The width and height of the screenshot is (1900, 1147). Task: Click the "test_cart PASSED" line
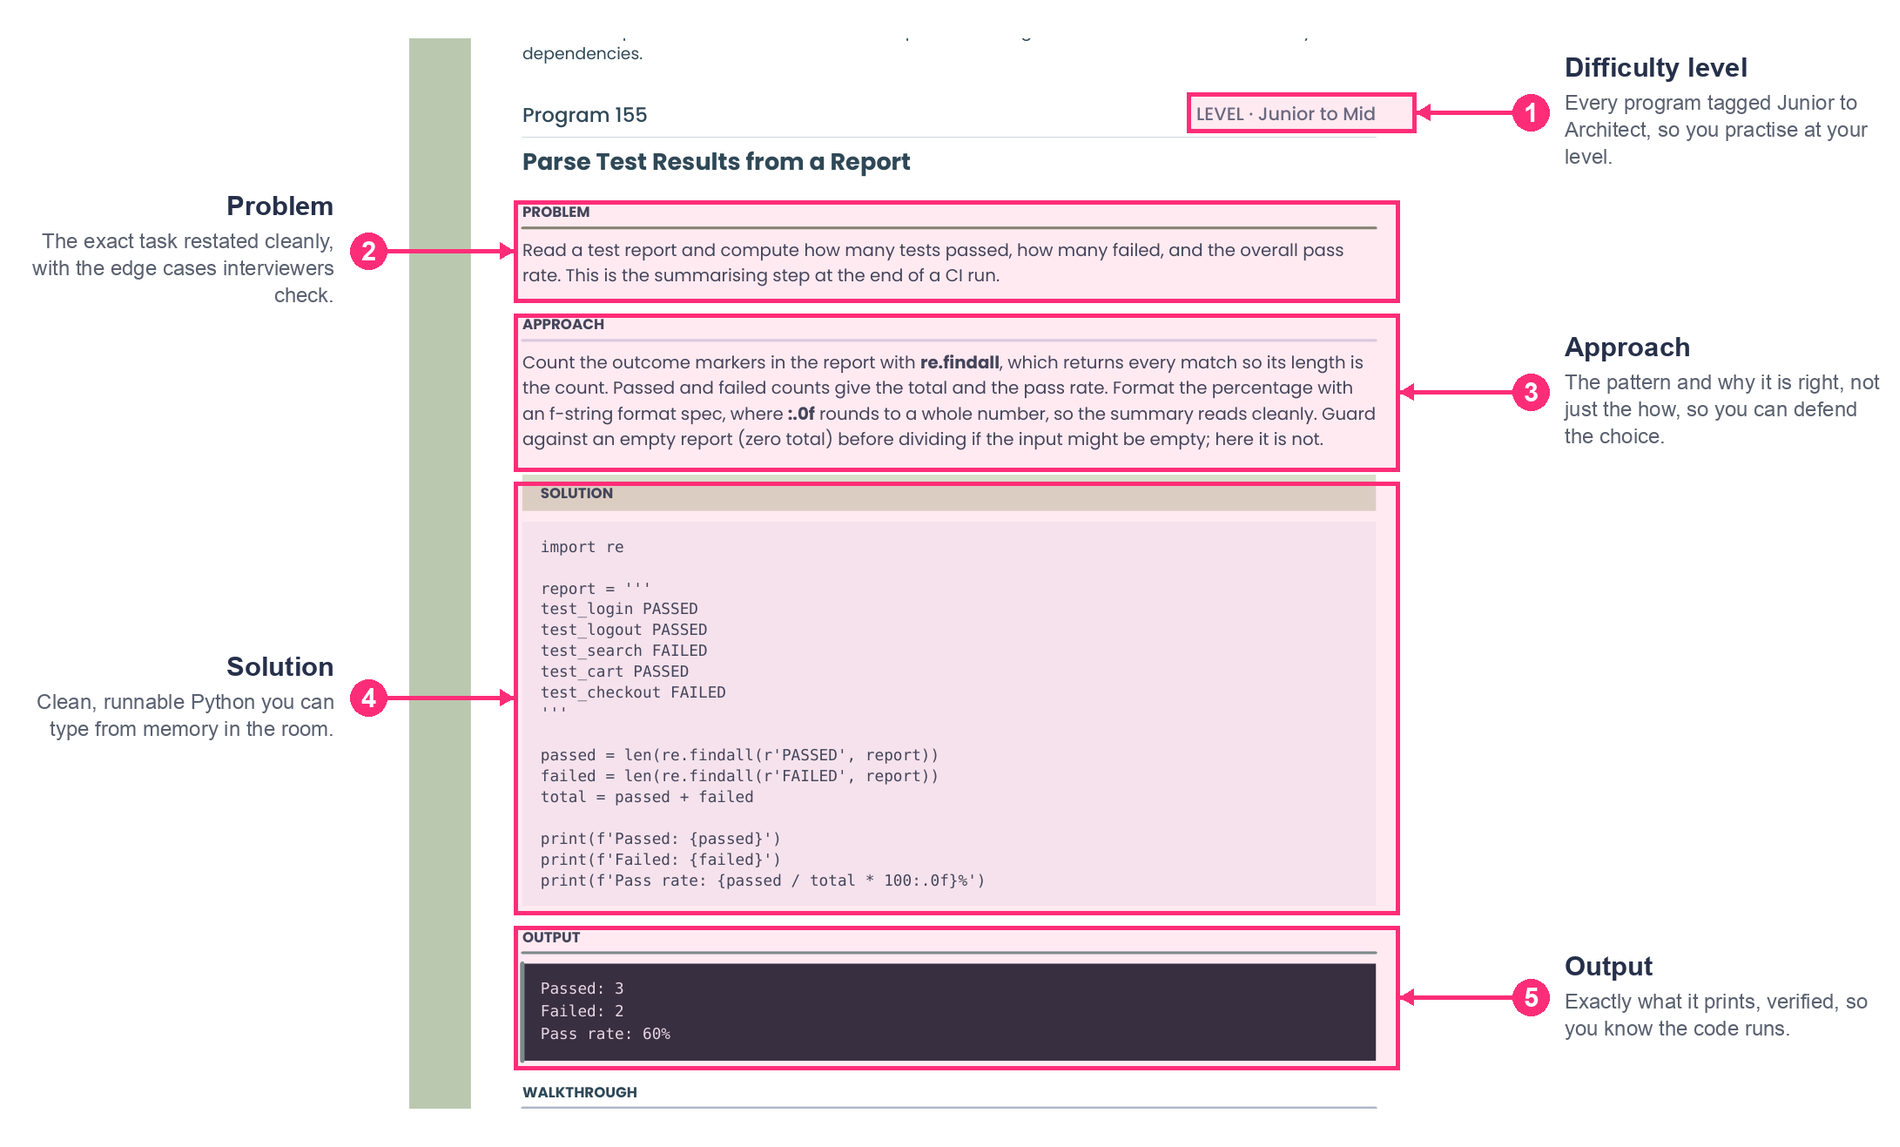tap(614, 672)
